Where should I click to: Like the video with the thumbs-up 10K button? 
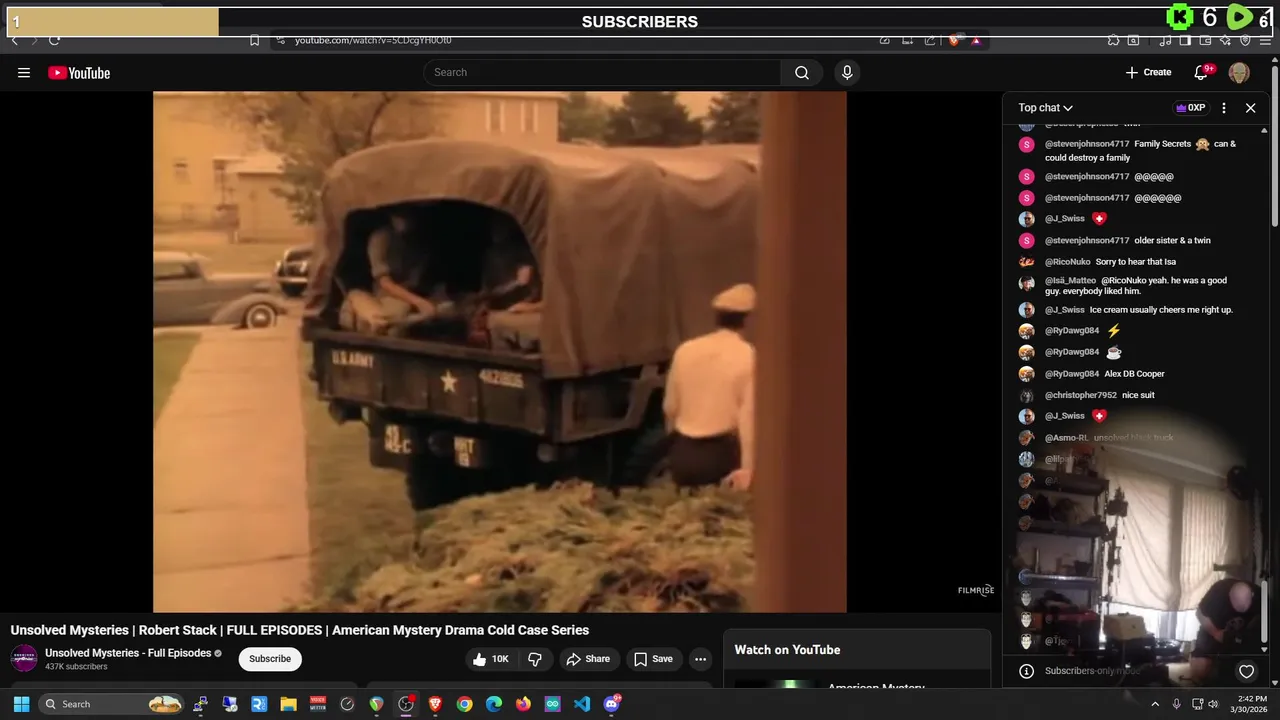(491, 659)
